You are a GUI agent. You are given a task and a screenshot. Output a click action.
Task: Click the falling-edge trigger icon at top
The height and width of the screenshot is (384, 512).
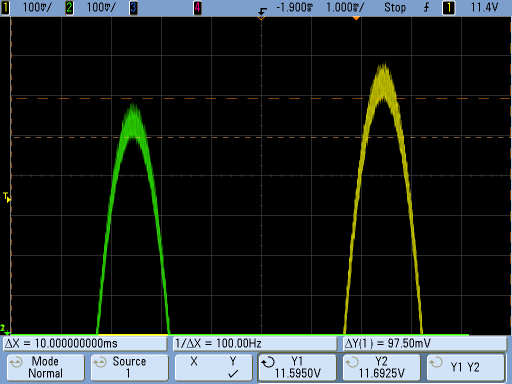262,11
